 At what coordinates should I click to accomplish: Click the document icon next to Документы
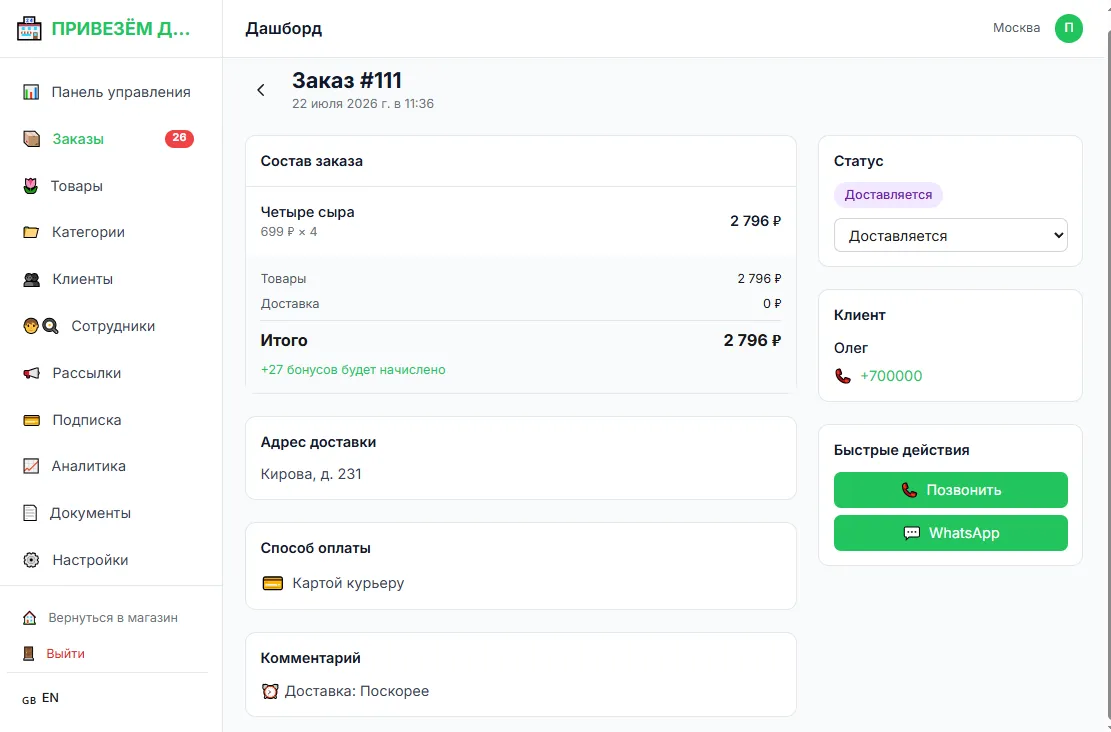click(x=30, y=513)
